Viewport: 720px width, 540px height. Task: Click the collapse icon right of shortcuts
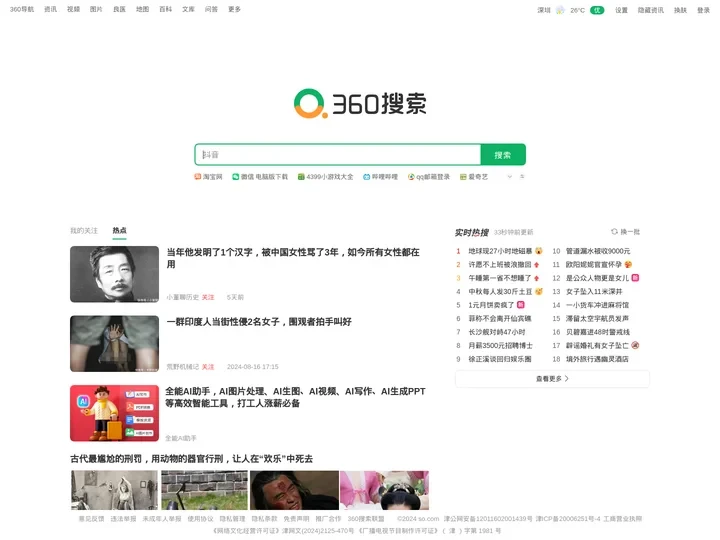[x=522, y=176]
